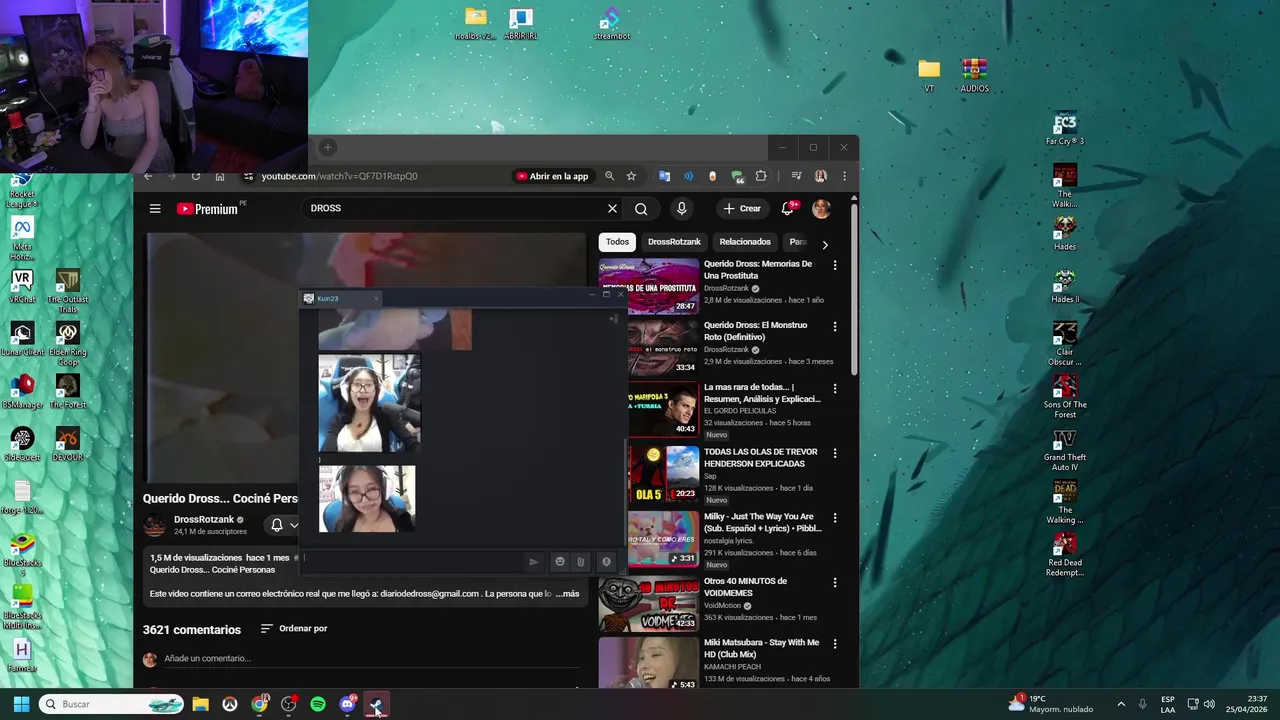Click emoji icon in Kun23 chat window
Screen dimensions: 1280x720
(x=560, y=562)
